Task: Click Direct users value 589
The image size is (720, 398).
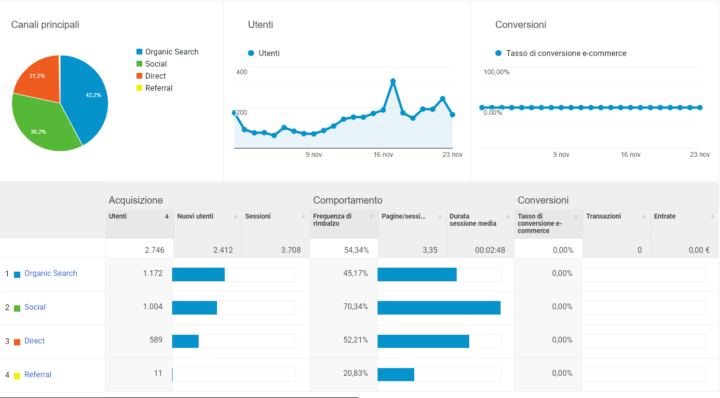Action: click(x=156, y=340)
